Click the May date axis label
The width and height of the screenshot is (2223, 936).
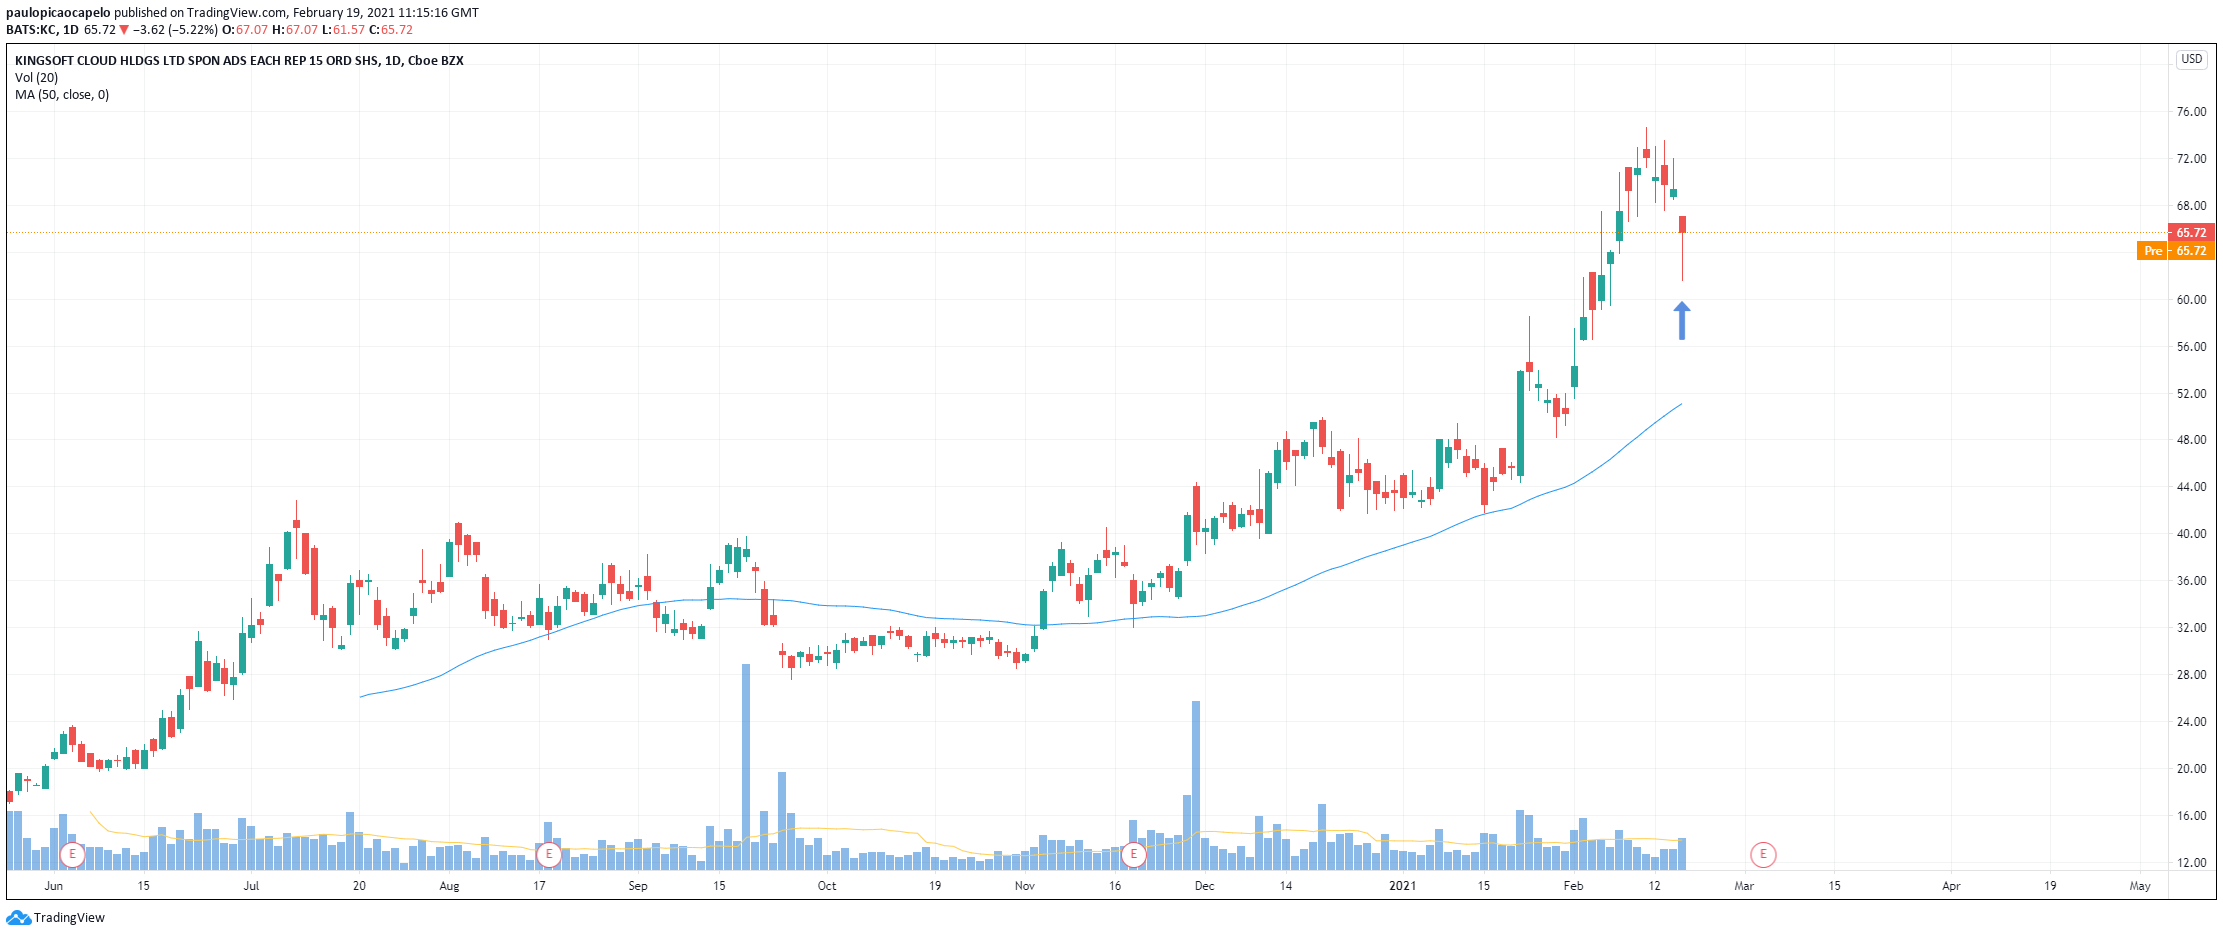pos(2140,886)
